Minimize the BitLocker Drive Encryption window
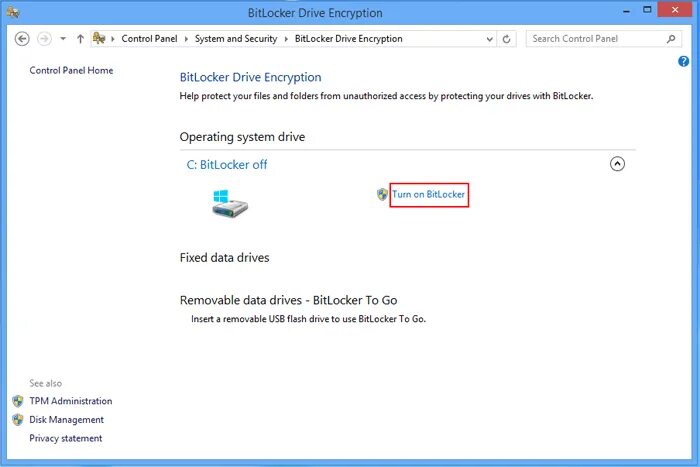Image resolution: width=700 pixels, height=467 pixels. [626, 11]
